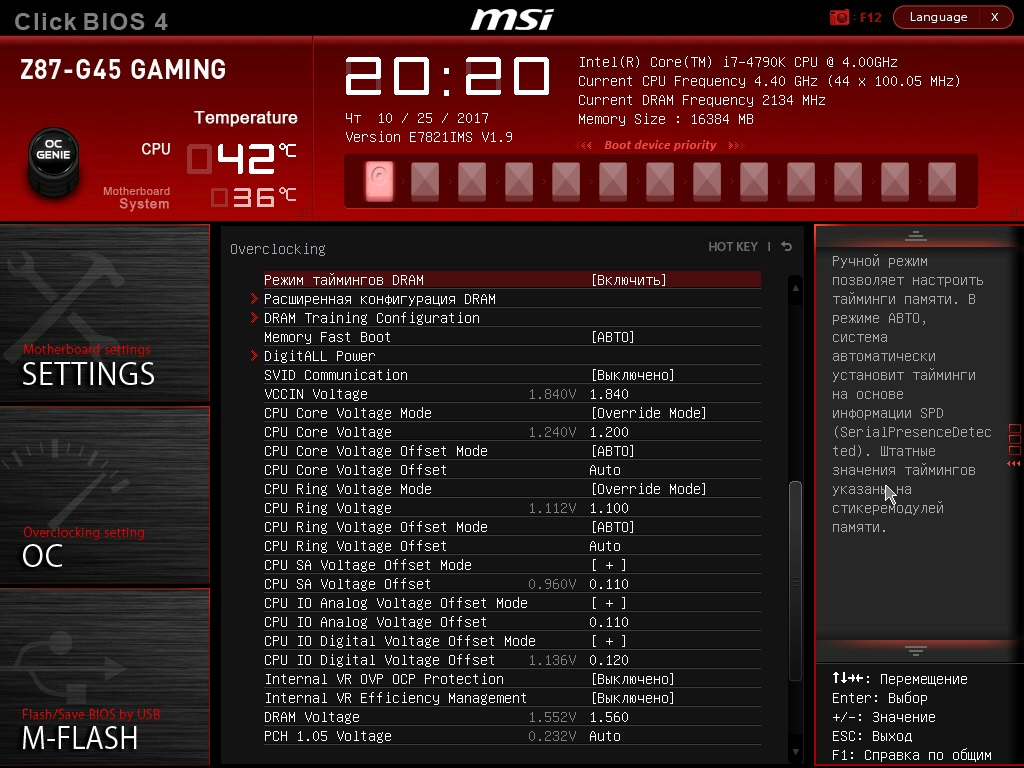Open the SETTINGS section

(x=104, y=313)
